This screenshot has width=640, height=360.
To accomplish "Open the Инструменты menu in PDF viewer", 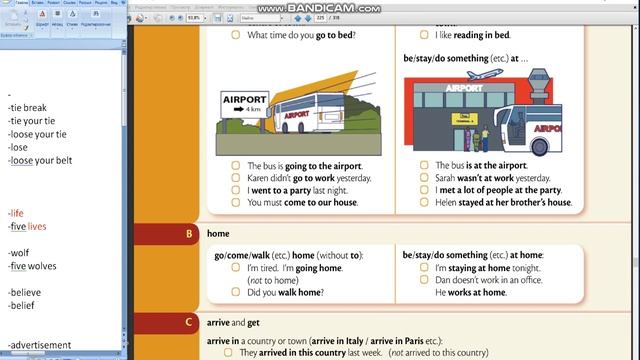I will pyautogui.click(x=231, y=7).
